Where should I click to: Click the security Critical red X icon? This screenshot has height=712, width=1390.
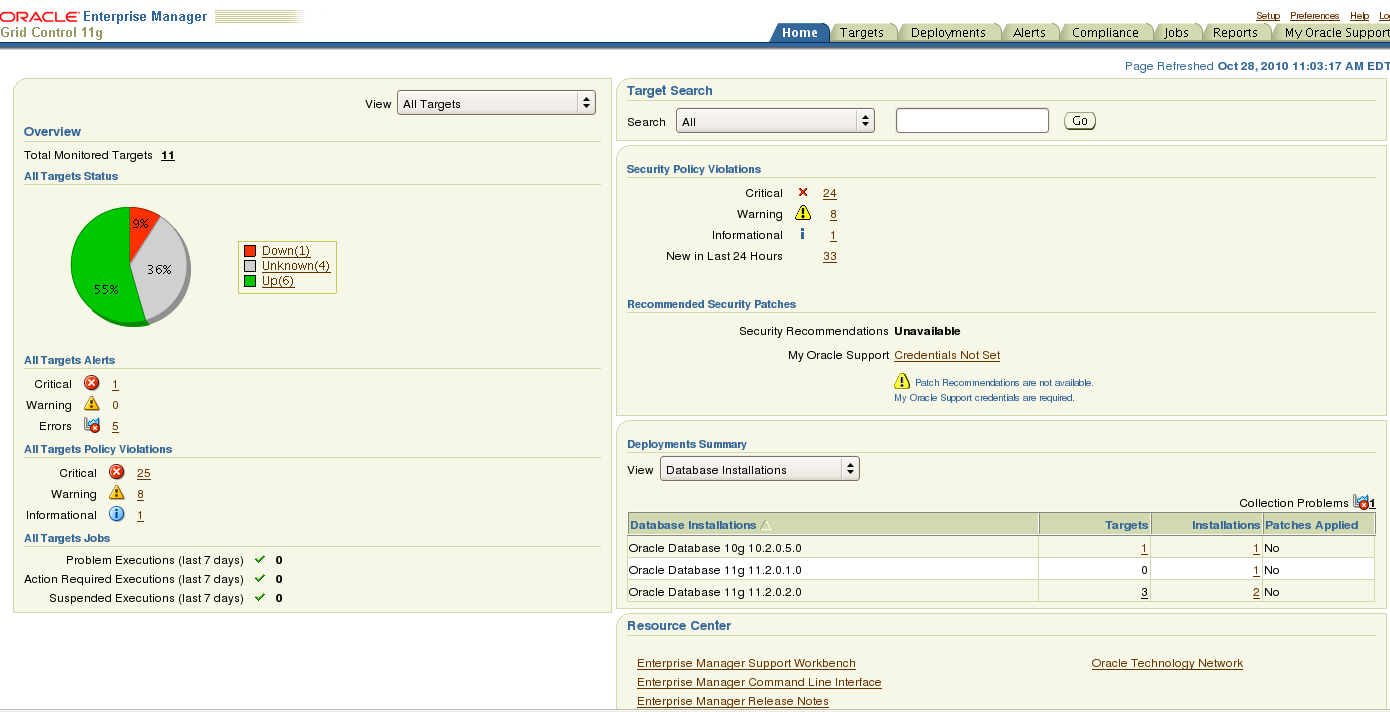(803, 192)
